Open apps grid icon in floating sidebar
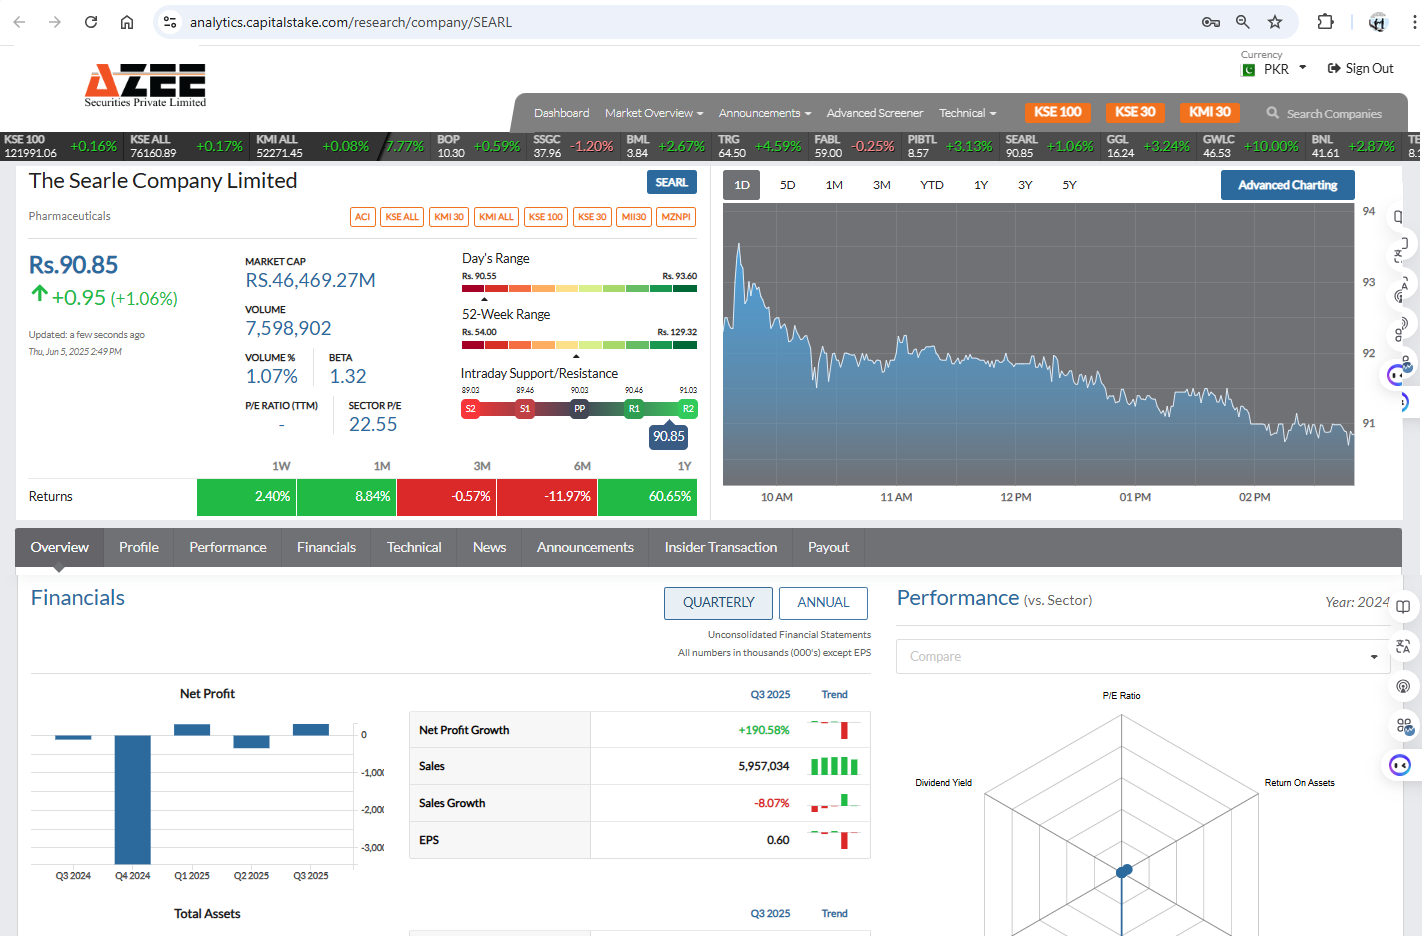1422x936 pixels. [x=1404, y=726]
